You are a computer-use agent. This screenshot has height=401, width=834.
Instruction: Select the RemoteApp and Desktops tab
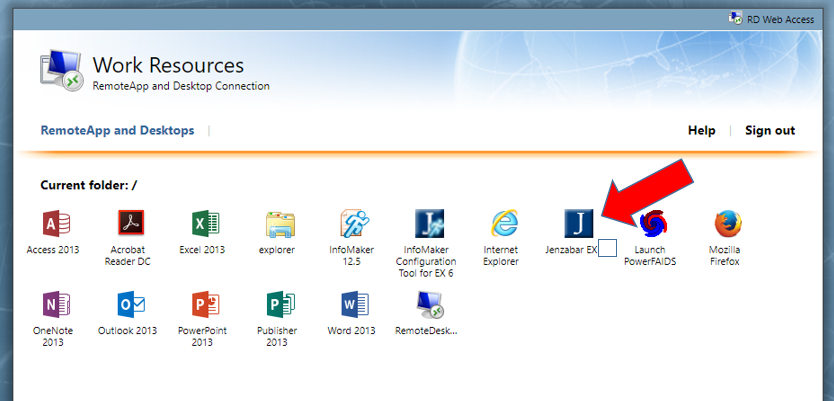point(117,130)
